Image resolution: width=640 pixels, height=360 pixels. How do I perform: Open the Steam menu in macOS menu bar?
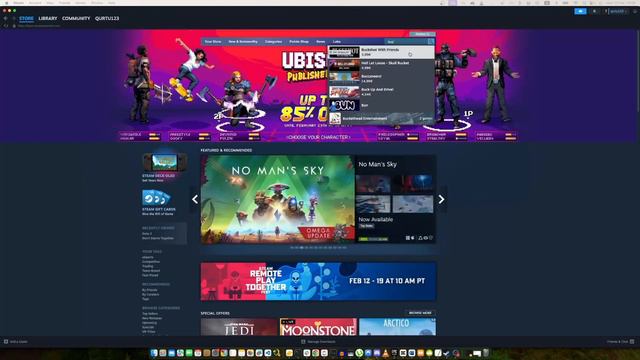[x=18, y=3]
